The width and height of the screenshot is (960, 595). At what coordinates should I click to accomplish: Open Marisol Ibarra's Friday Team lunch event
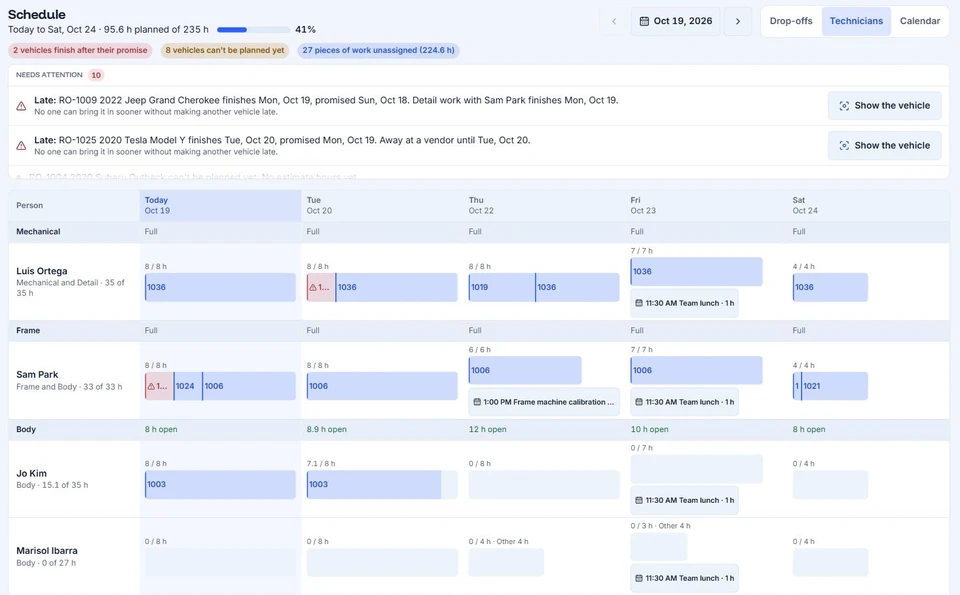coord(684,578)
